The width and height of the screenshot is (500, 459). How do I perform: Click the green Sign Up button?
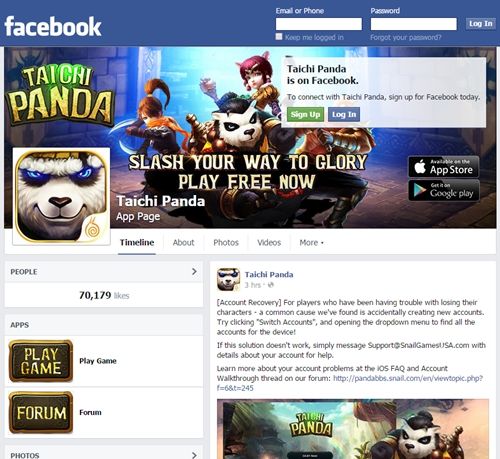tap(305, 114)
